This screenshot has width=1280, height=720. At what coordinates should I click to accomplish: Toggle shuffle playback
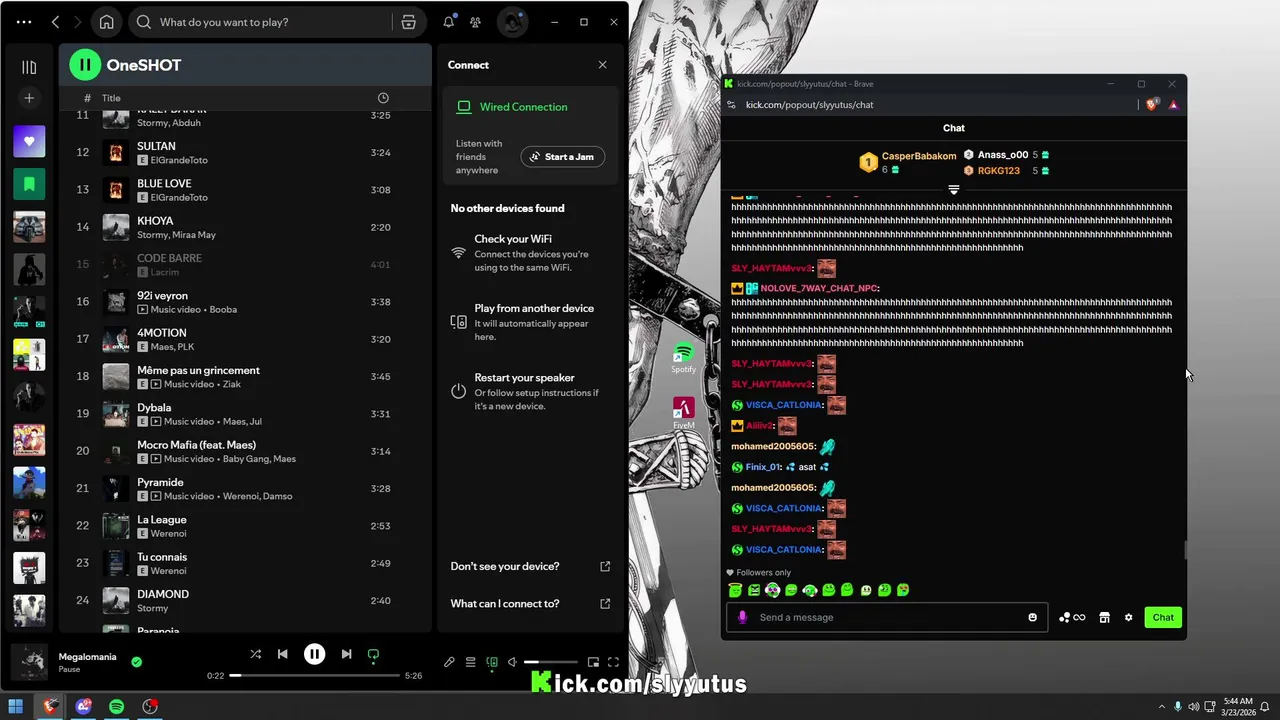pos(255,654)
